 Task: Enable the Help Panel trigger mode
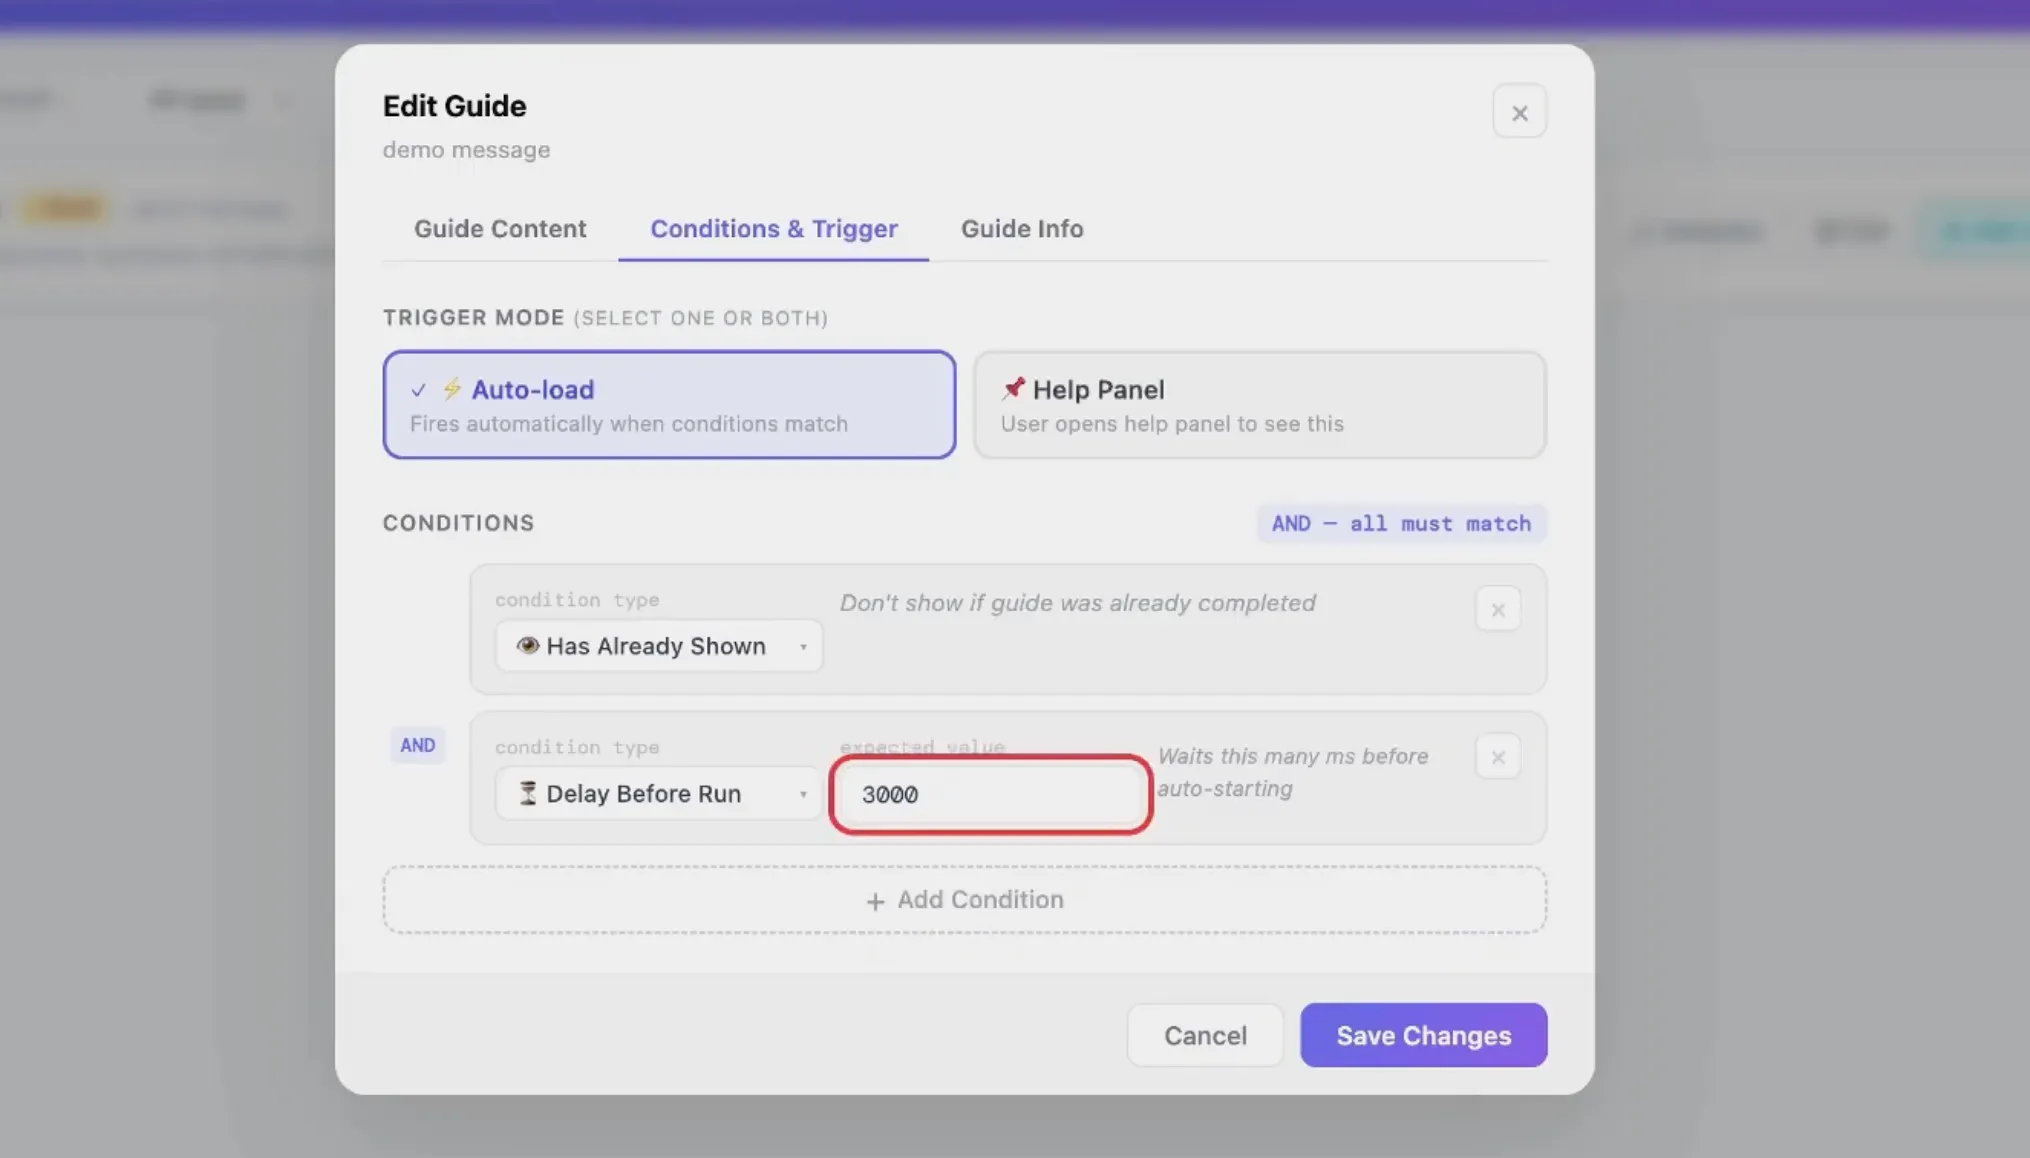click(1260, 405)
